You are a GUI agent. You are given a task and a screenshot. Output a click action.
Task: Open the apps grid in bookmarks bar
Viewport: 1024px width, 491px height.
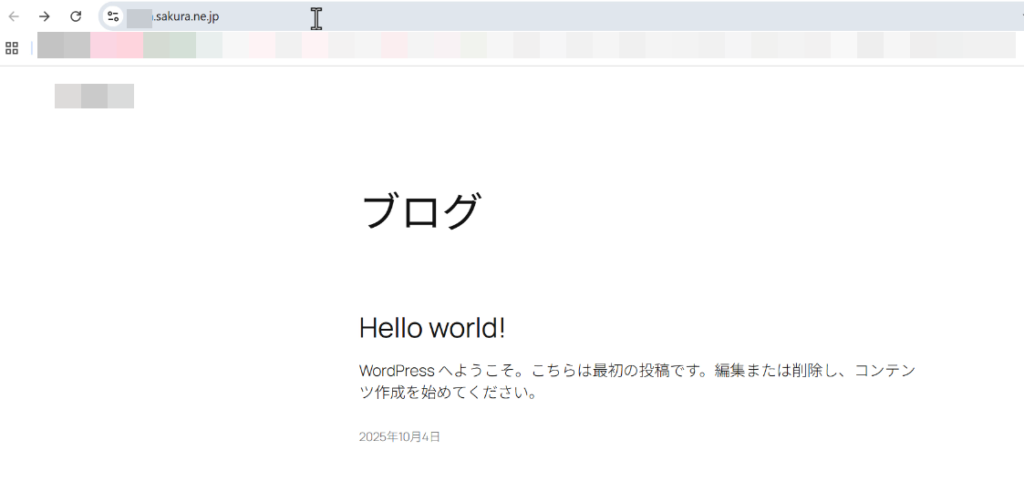click(12, 47)
